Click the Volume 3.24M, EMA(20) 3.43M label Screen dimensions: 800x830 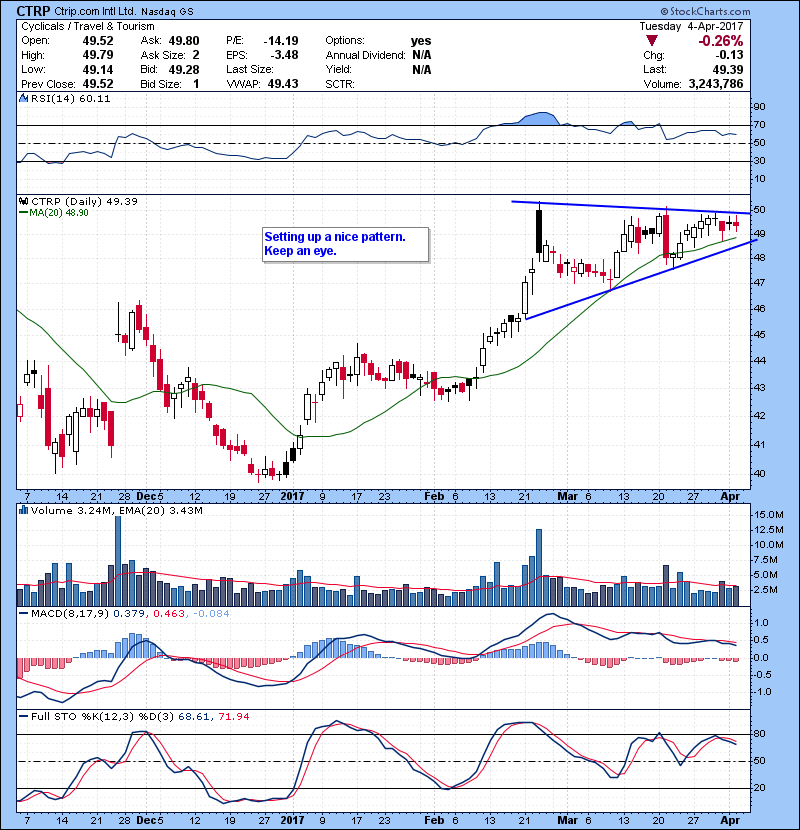(x=116, y=511)
